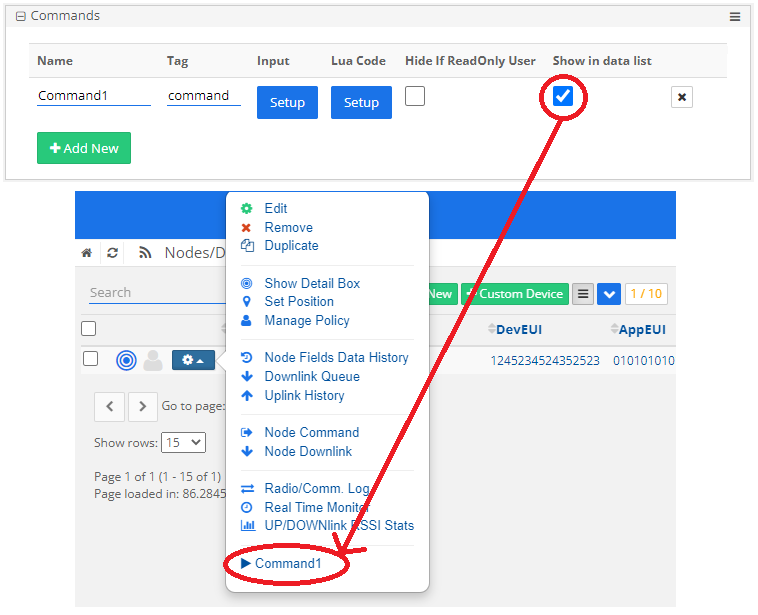Open the Show rows dropdown

point(183,442)
